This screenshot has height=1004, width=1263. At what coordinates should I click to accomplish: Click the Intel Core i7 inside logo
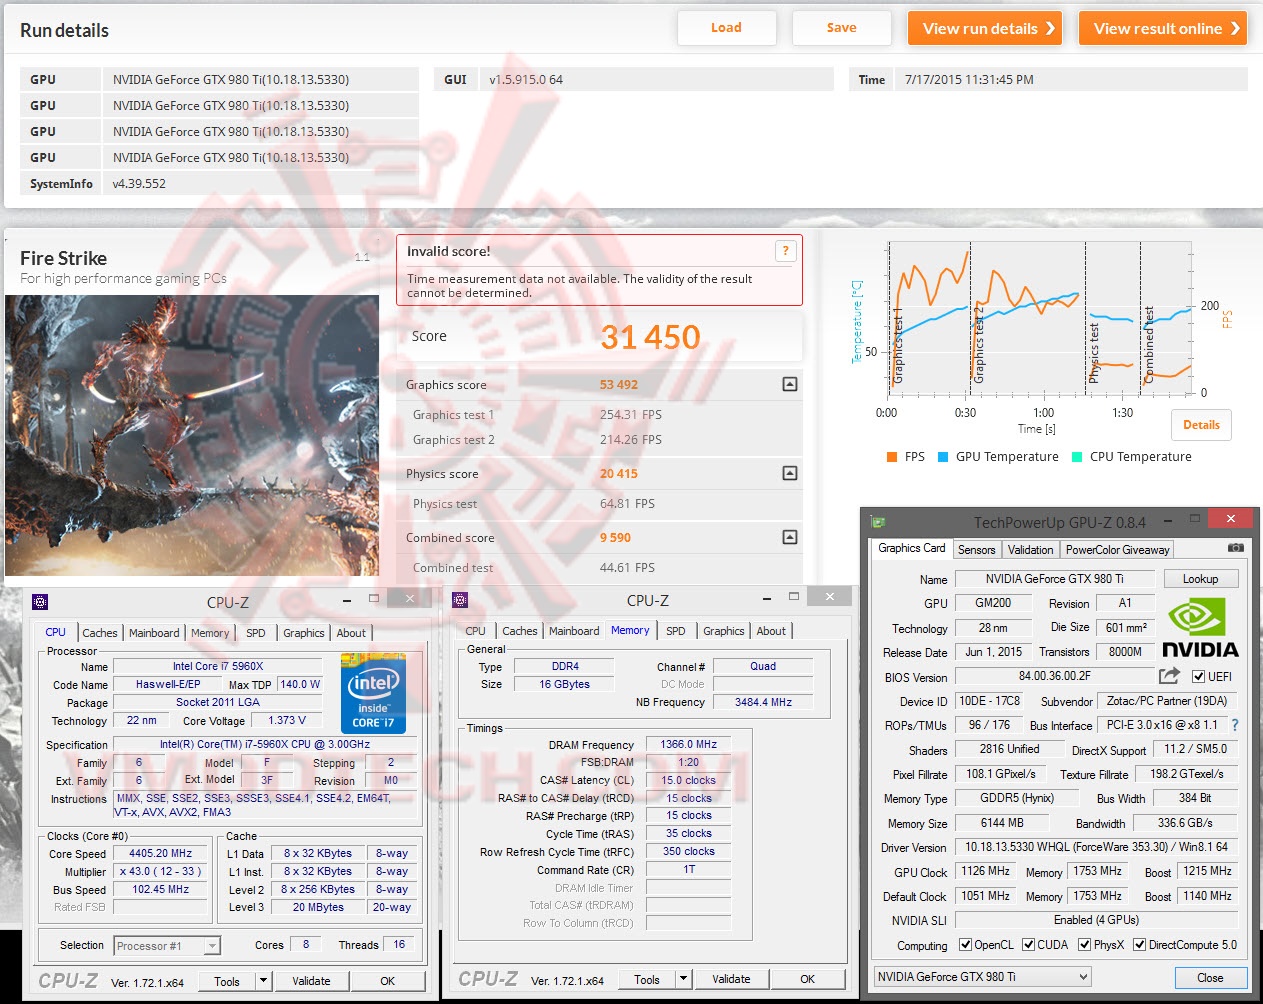click(373, 693)
